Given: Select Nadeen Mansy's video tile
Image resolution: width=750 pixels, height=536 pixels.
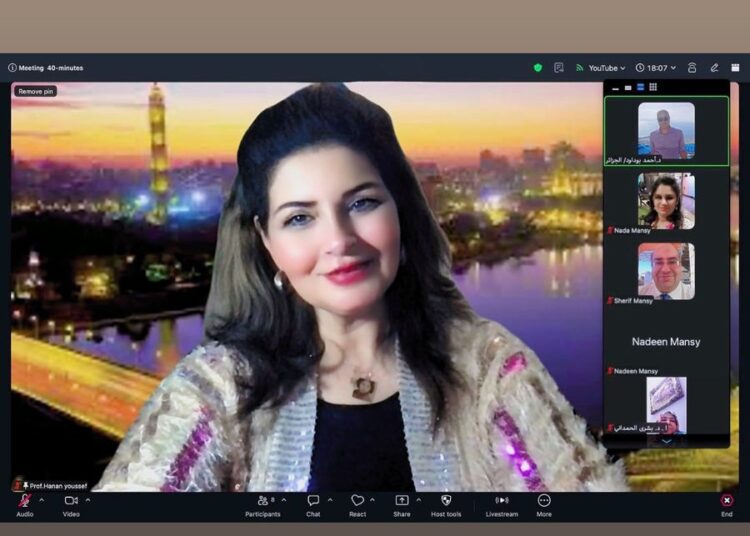Looking at the screenshot, I should [x=666, y=341].
